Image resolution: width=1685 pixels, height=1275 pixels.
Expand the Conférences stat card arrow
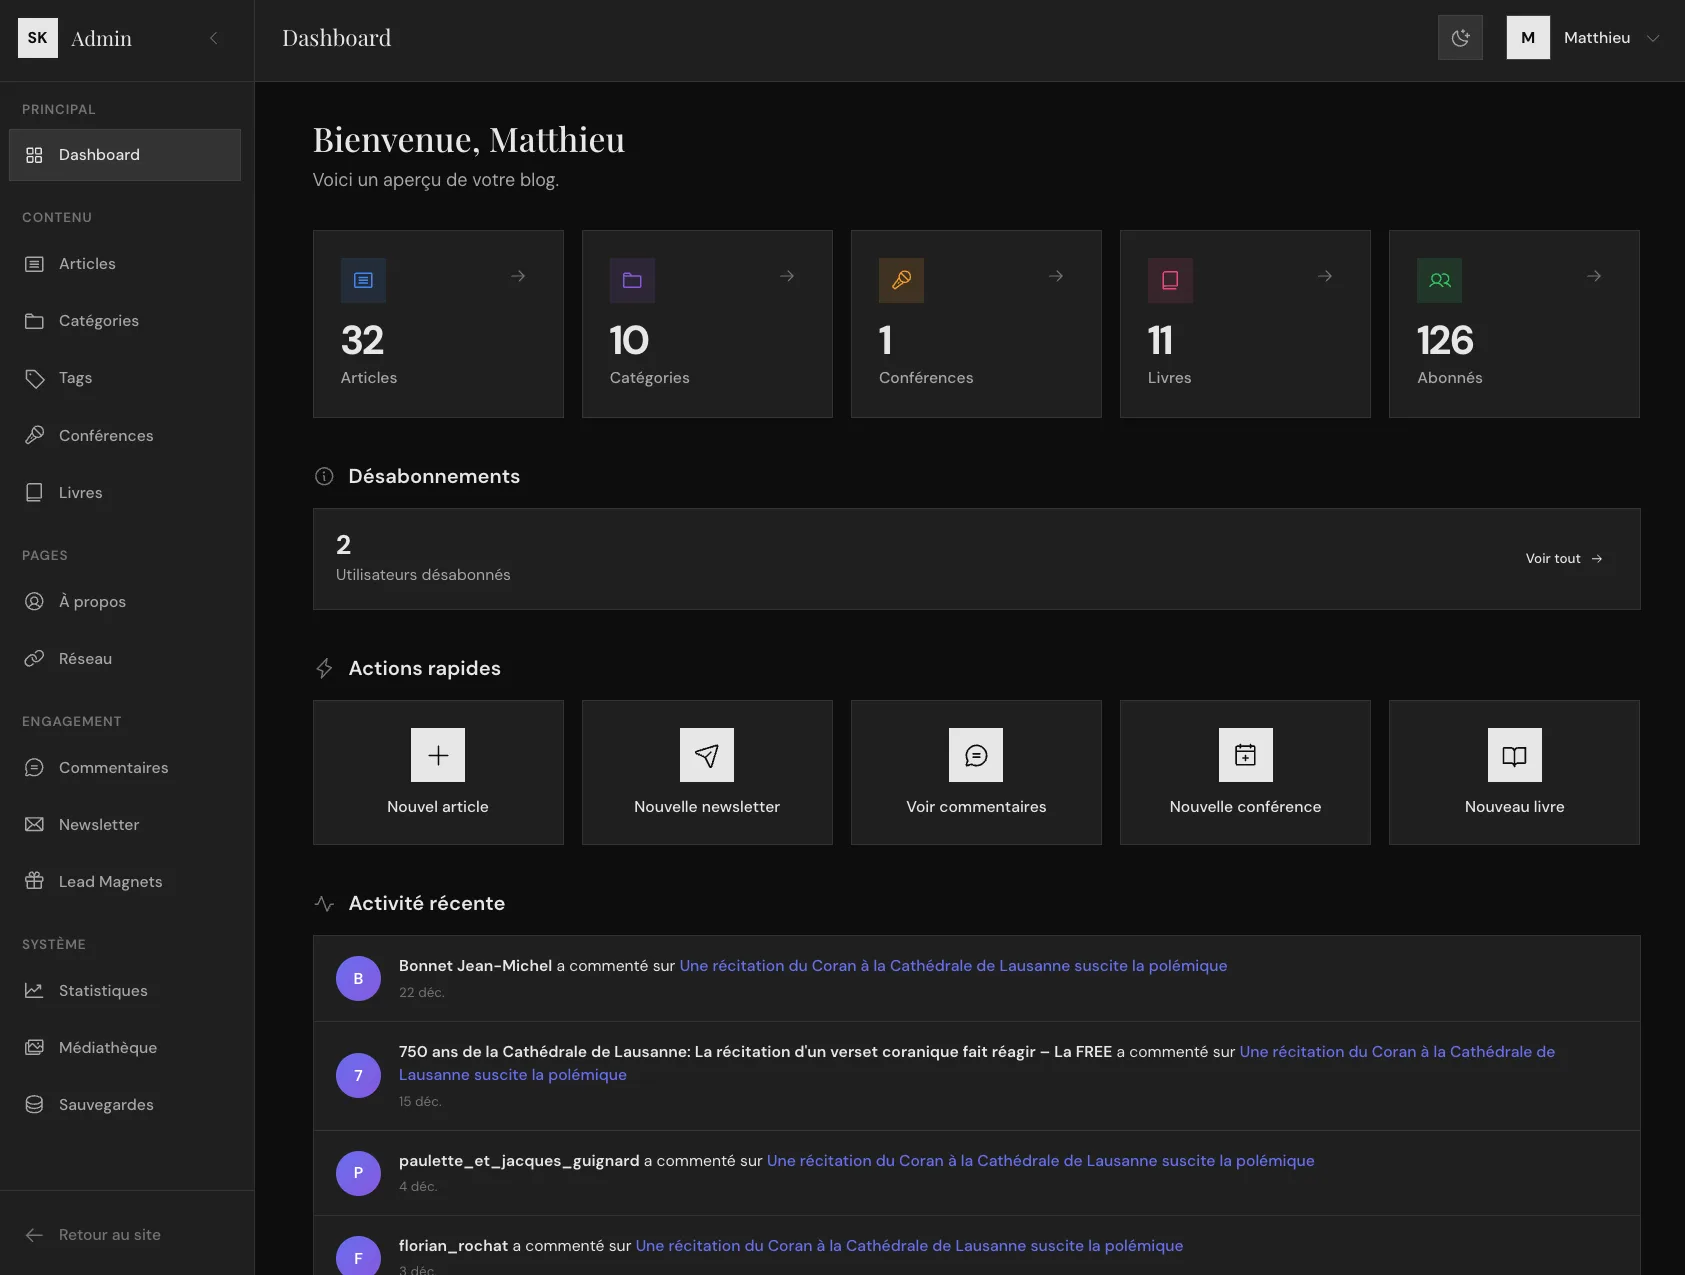click(x=1056, y=277)
